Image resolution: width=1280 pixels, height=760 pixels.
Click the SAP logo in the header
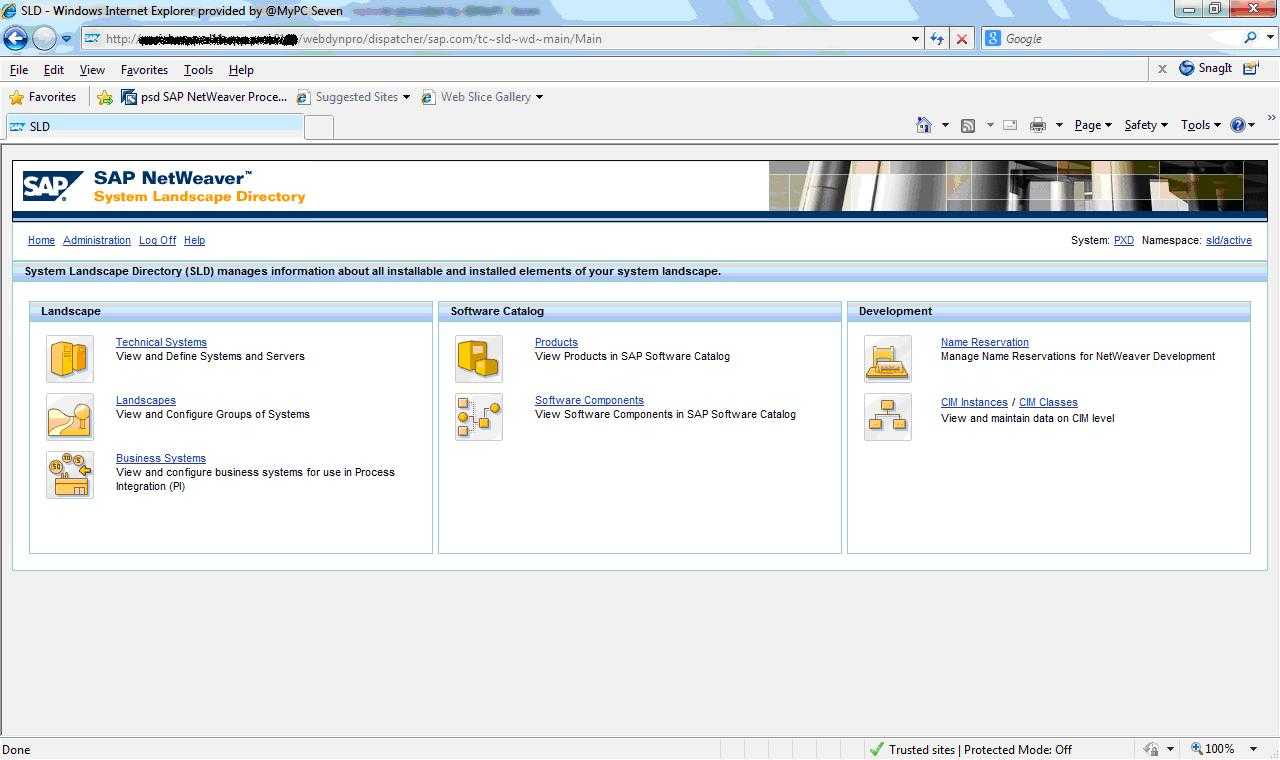point(52,186)
